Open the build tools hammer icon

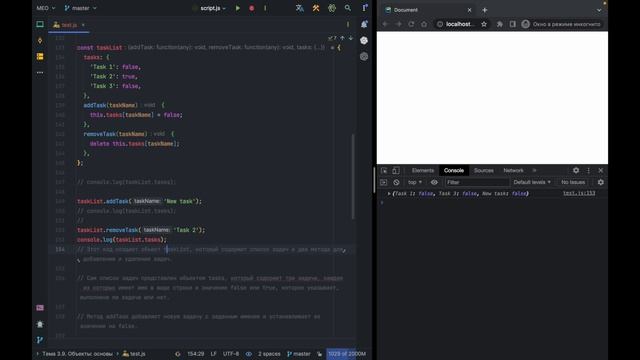pos(316,8)
